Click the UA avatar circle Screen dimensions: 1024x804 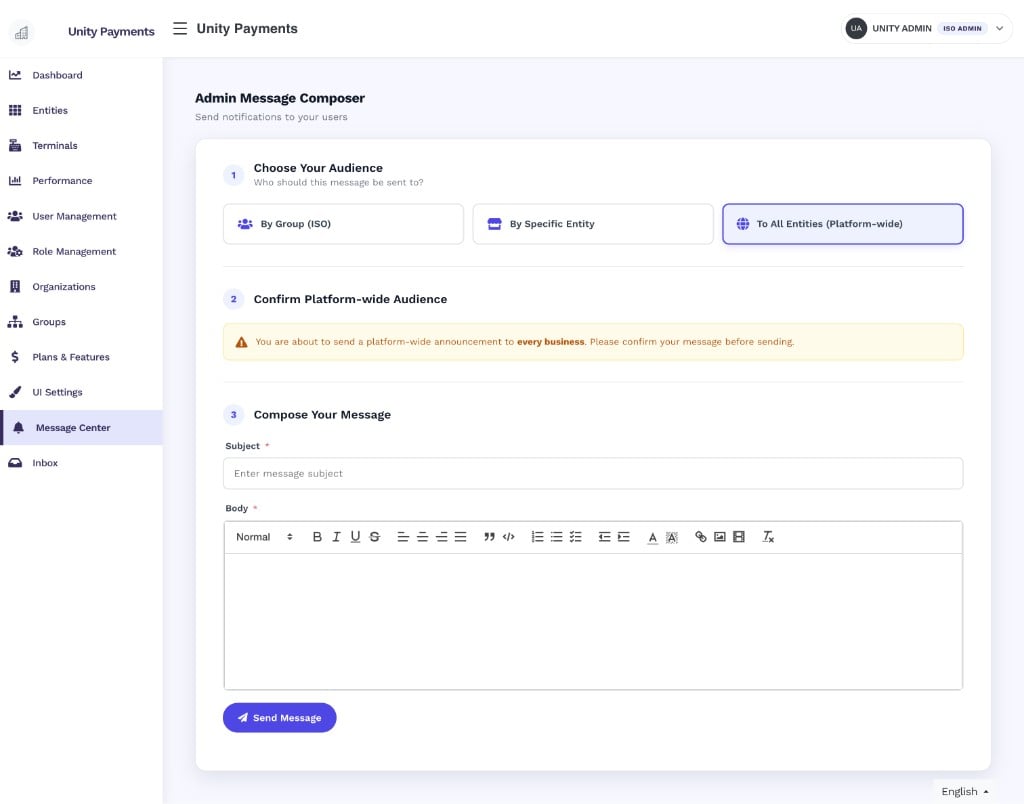point(856,29)
